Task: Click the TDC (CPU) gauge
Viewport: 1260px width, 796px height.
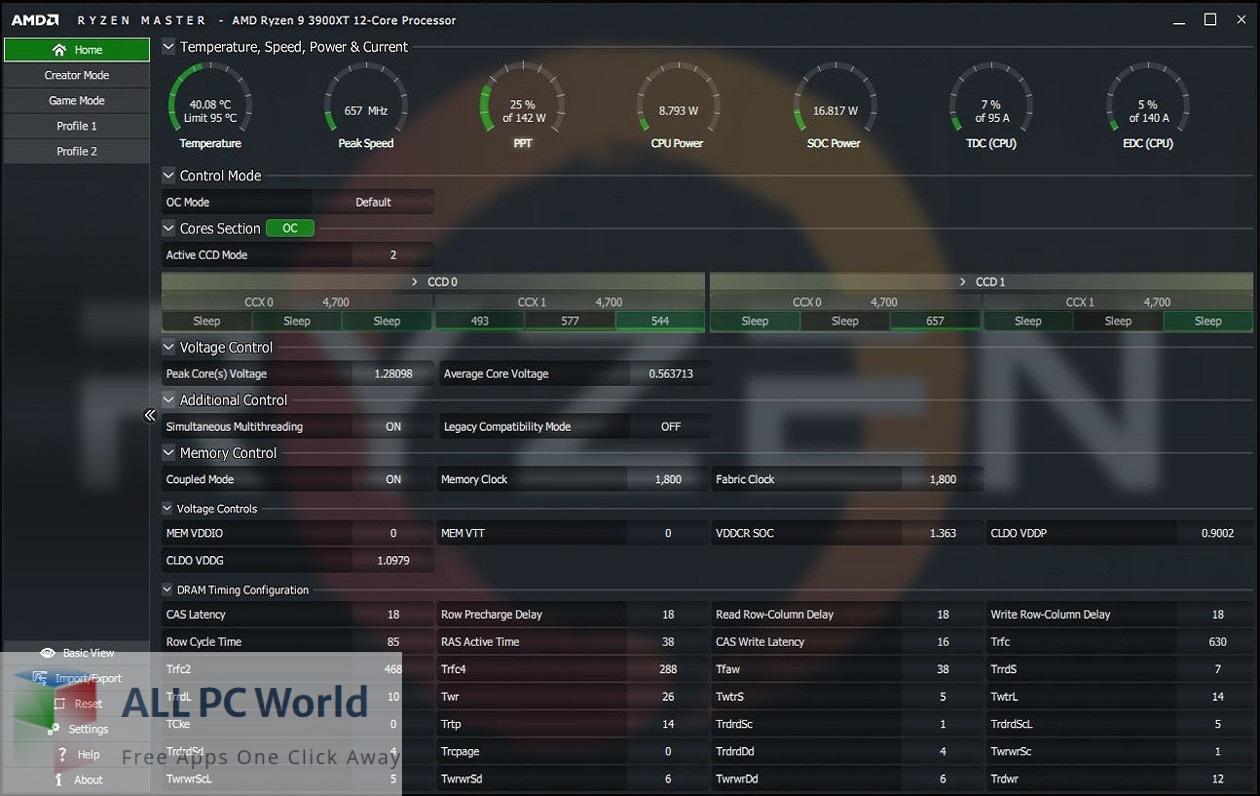Action: click(991, 106)
